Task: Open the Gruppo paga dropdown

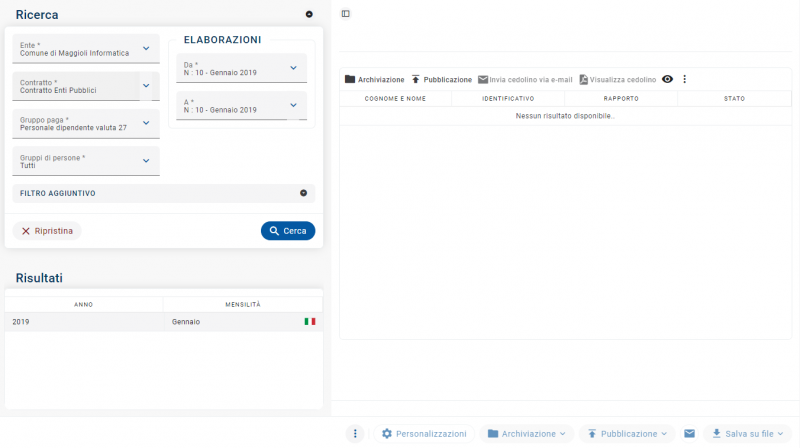Action: pyautogui.click(x=86, y=123)
